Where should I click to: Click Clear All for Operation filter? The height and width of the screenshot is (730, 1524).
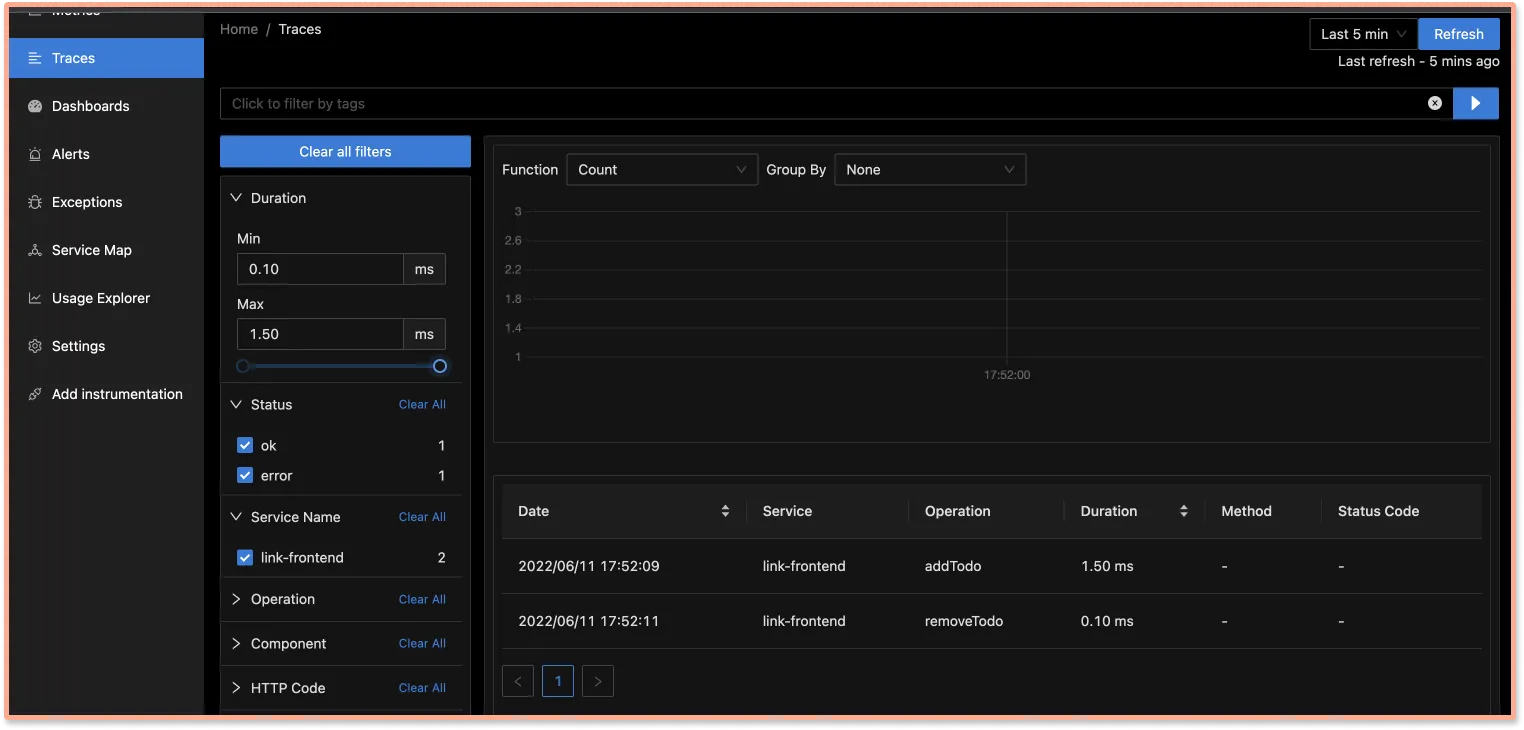[x=422, y=599]
